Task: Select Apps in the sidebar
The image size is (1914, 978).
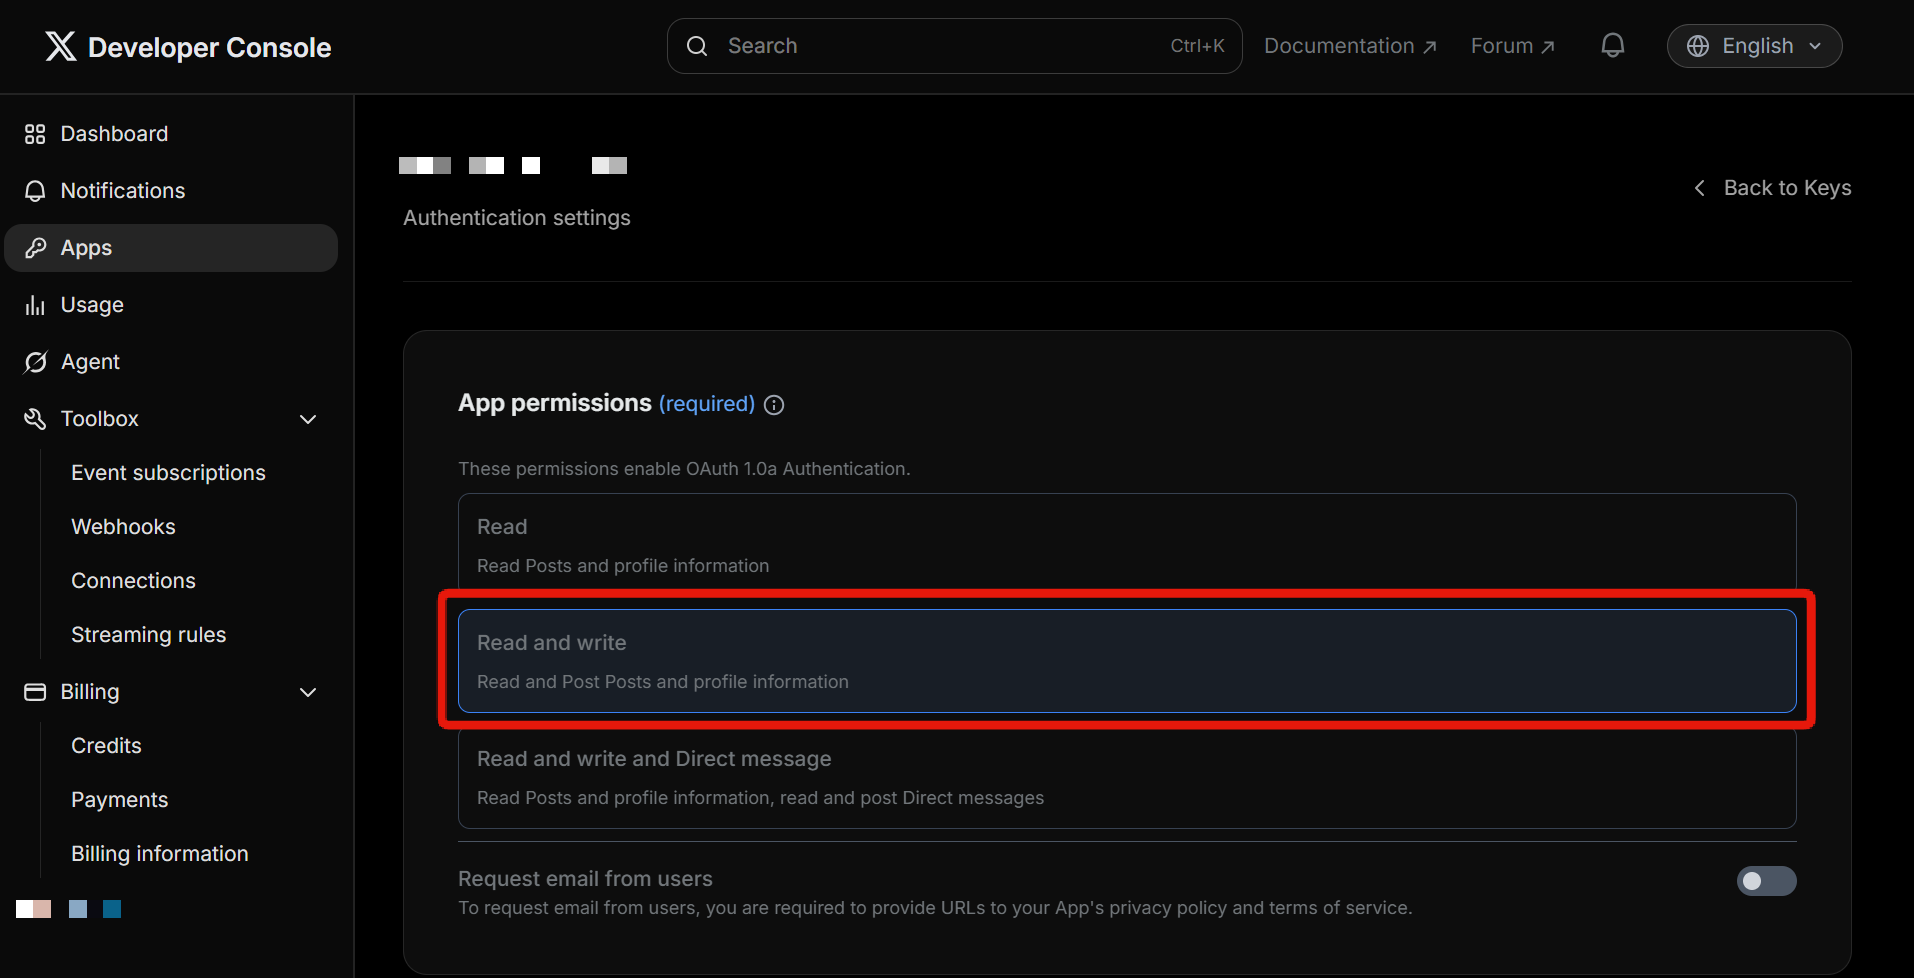Action: pyautogui.click(x=171, y=248)
